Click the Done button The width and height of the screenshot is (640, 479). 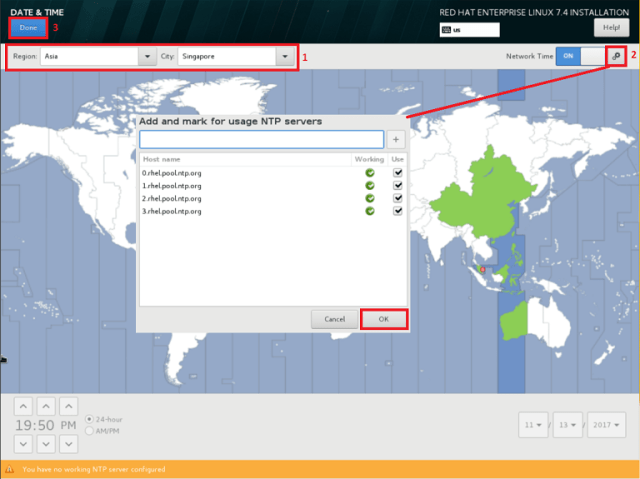click(28, 28)
